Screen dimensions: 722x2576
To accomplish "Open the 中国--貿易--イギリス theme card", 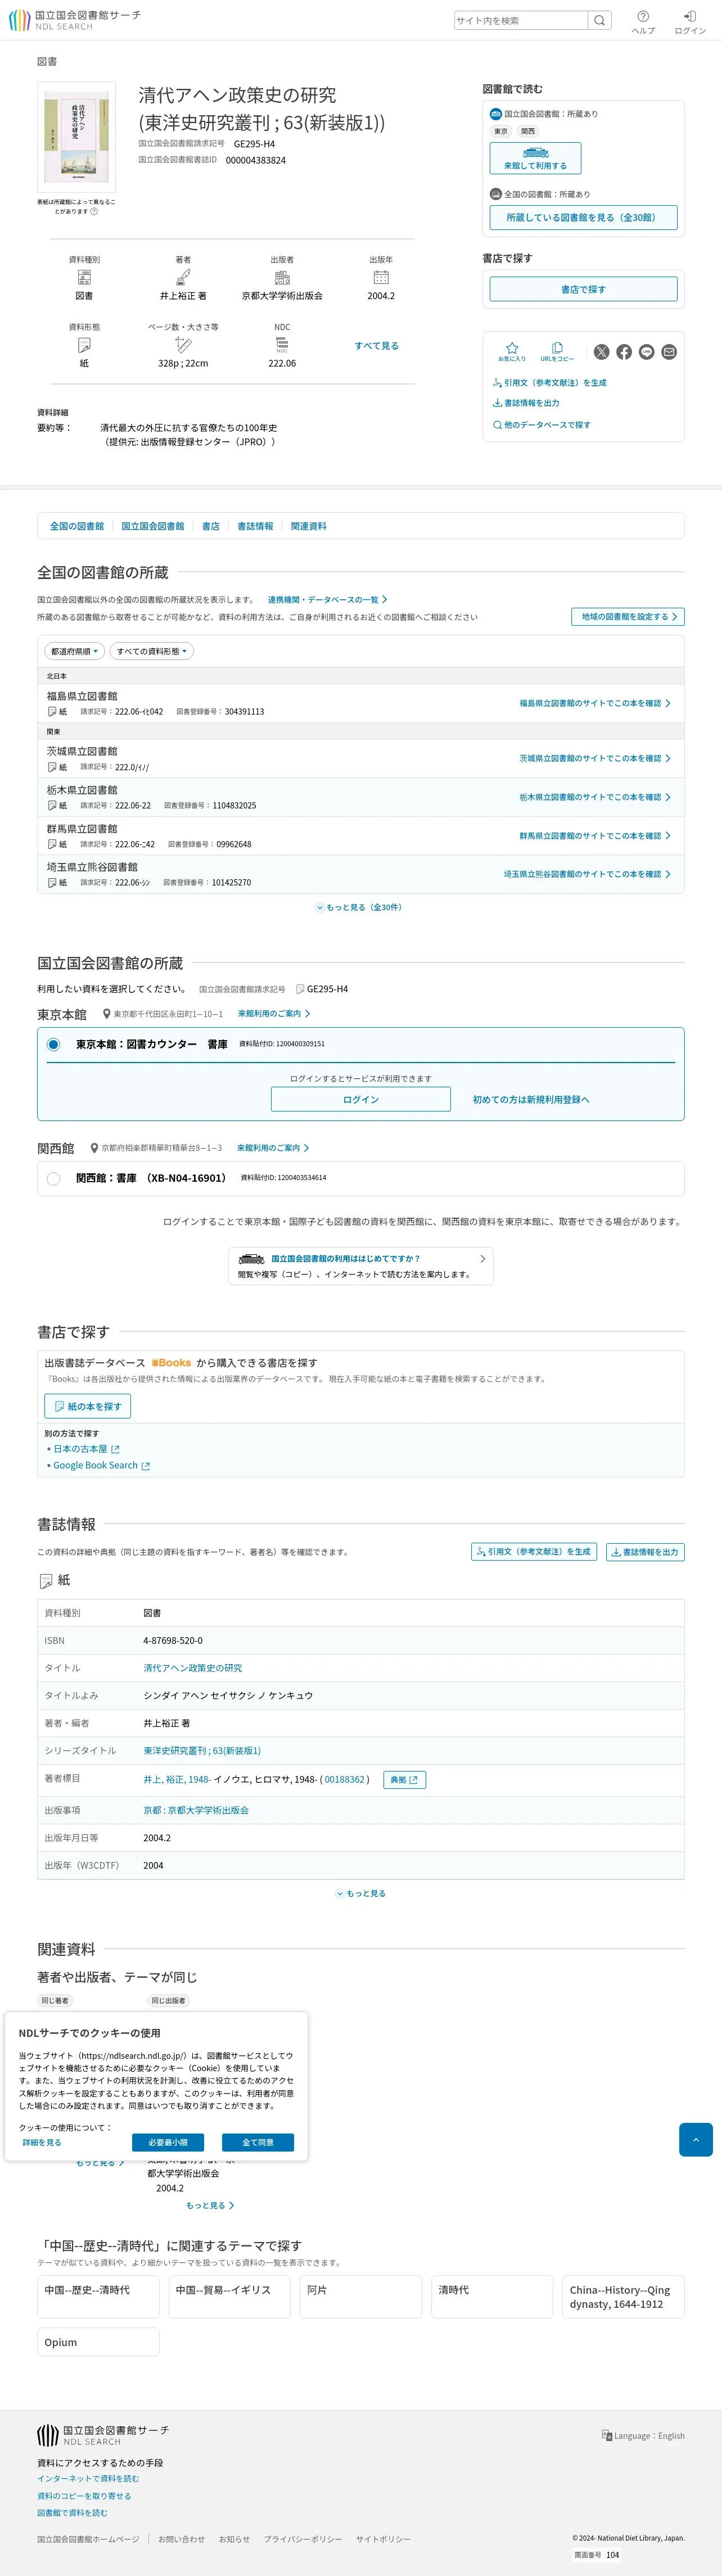I will click(x=229, y=2296).
